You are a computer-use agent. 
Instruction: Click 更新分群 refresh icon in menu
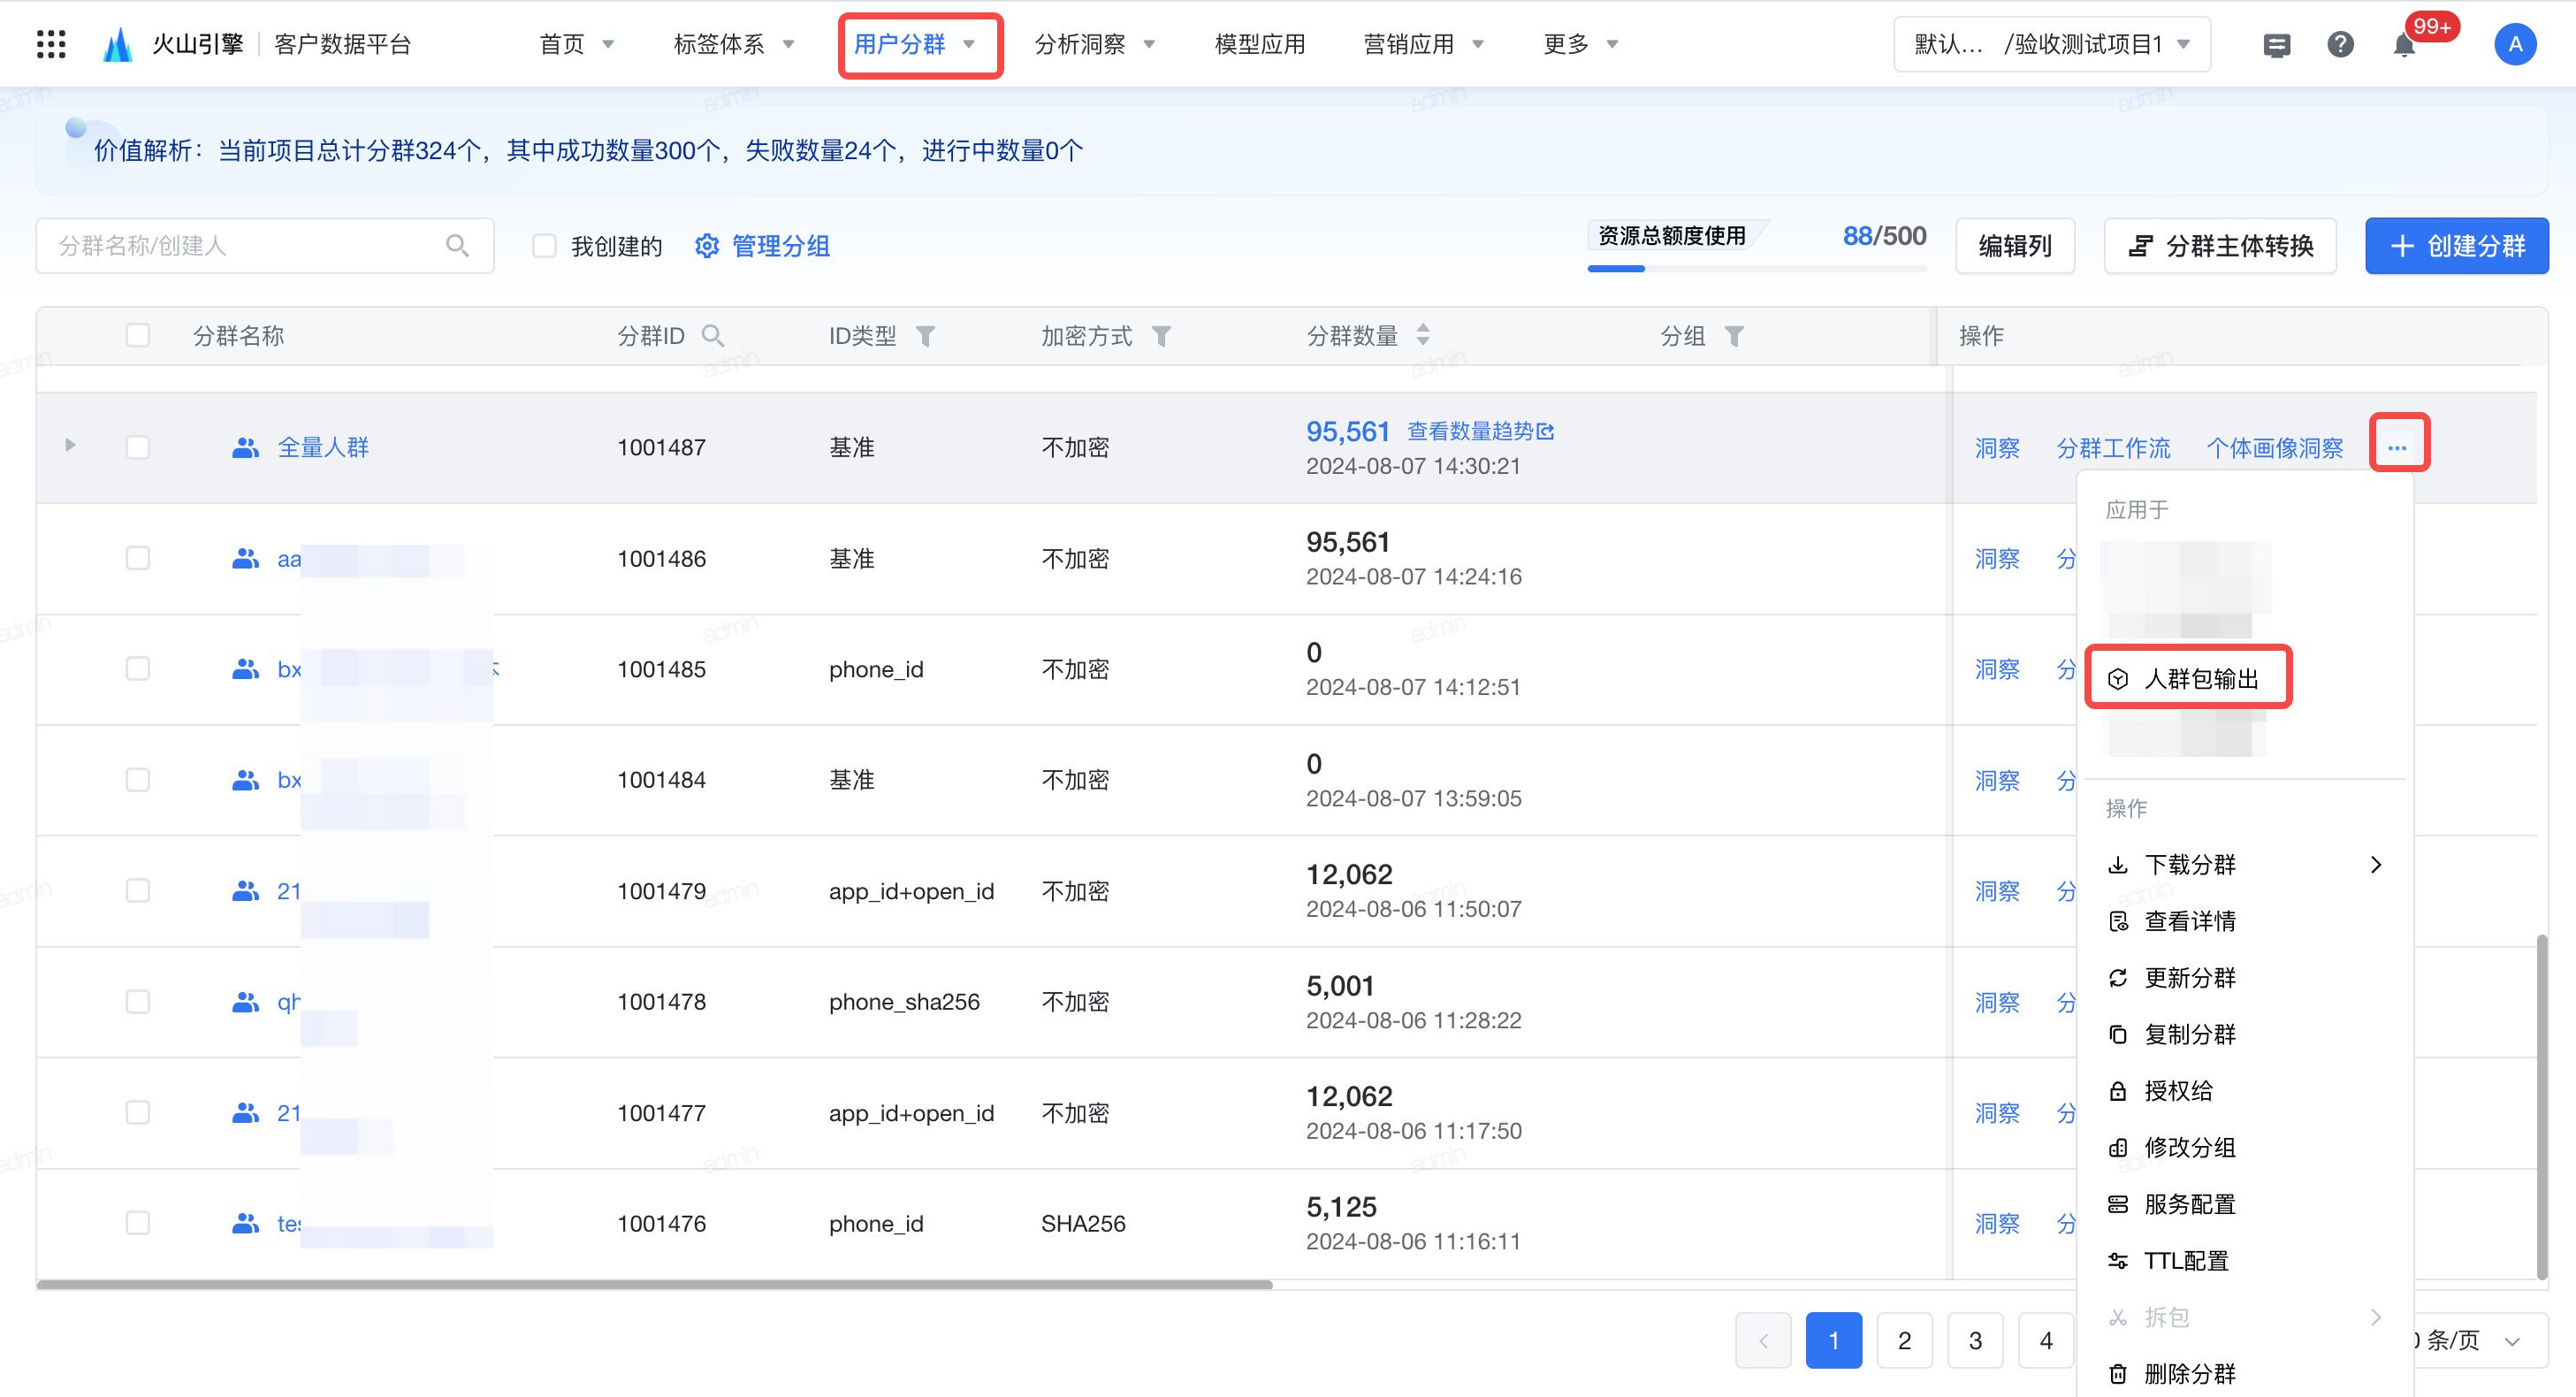pyautogui.click(x=2117, y=978)
